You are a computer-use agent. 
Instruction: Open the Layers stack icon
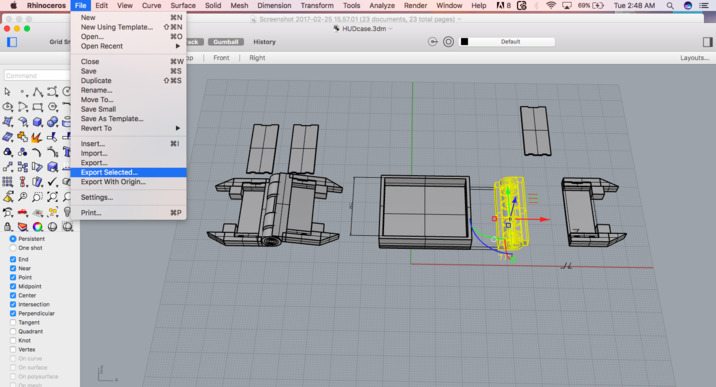click(23, 226)
